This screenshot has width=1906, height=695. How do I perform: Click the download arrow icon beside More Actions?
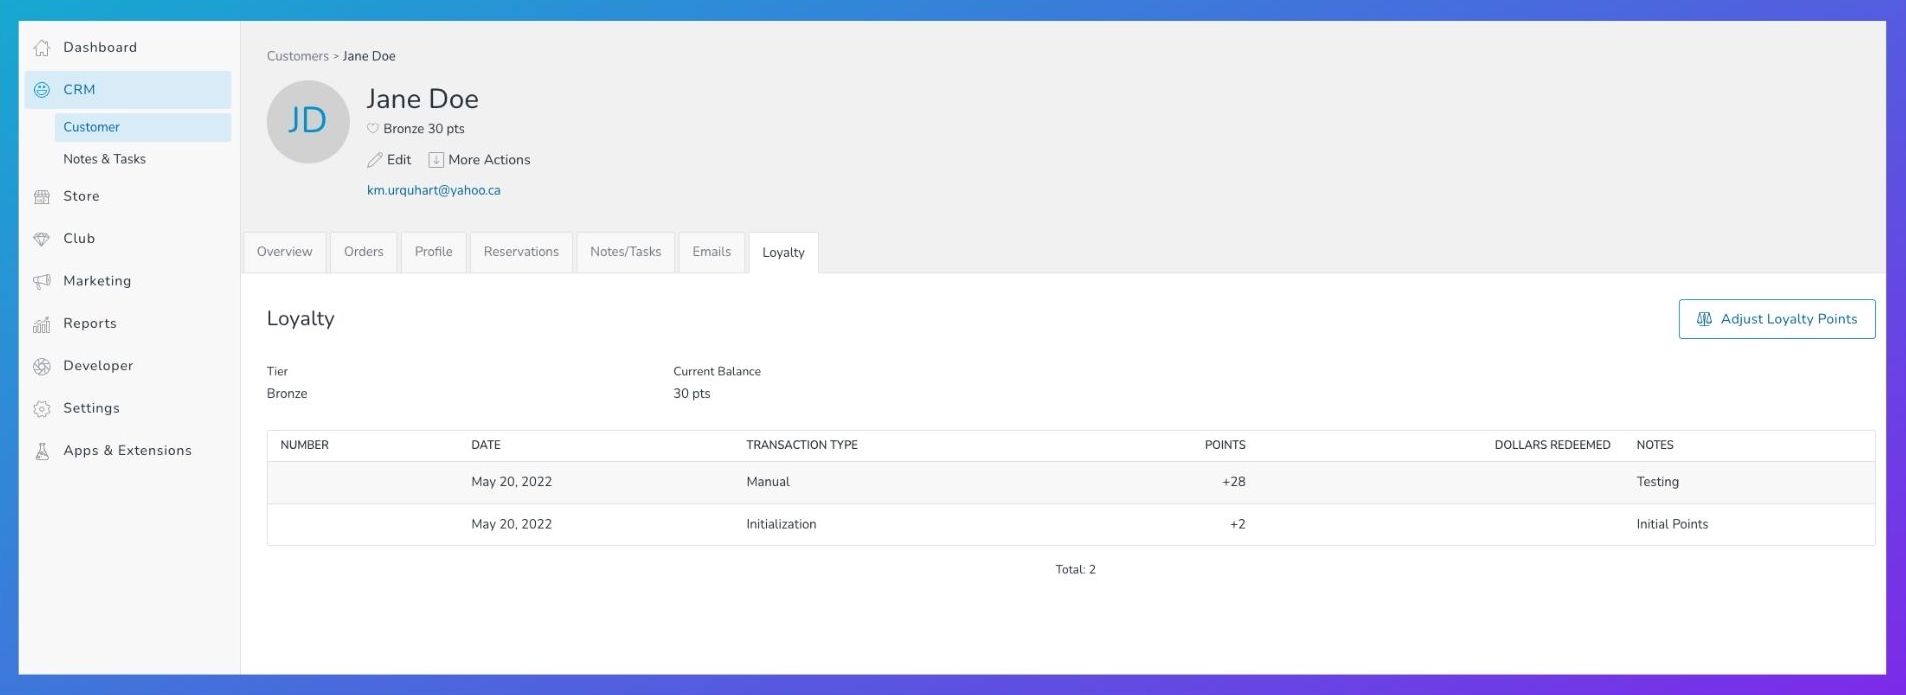436,160
